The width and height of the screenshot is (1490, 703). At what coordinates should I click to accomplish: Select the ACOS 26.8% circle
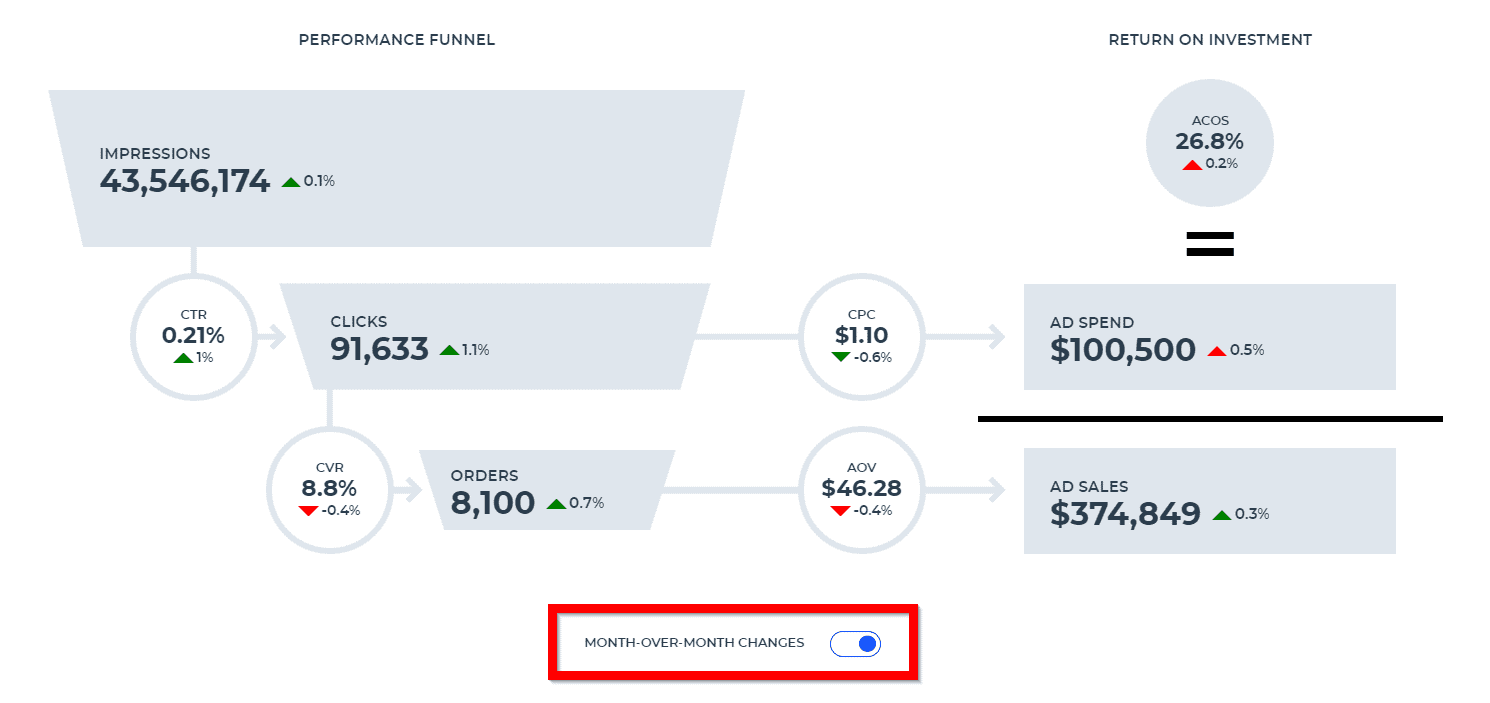coord(1209,142)
